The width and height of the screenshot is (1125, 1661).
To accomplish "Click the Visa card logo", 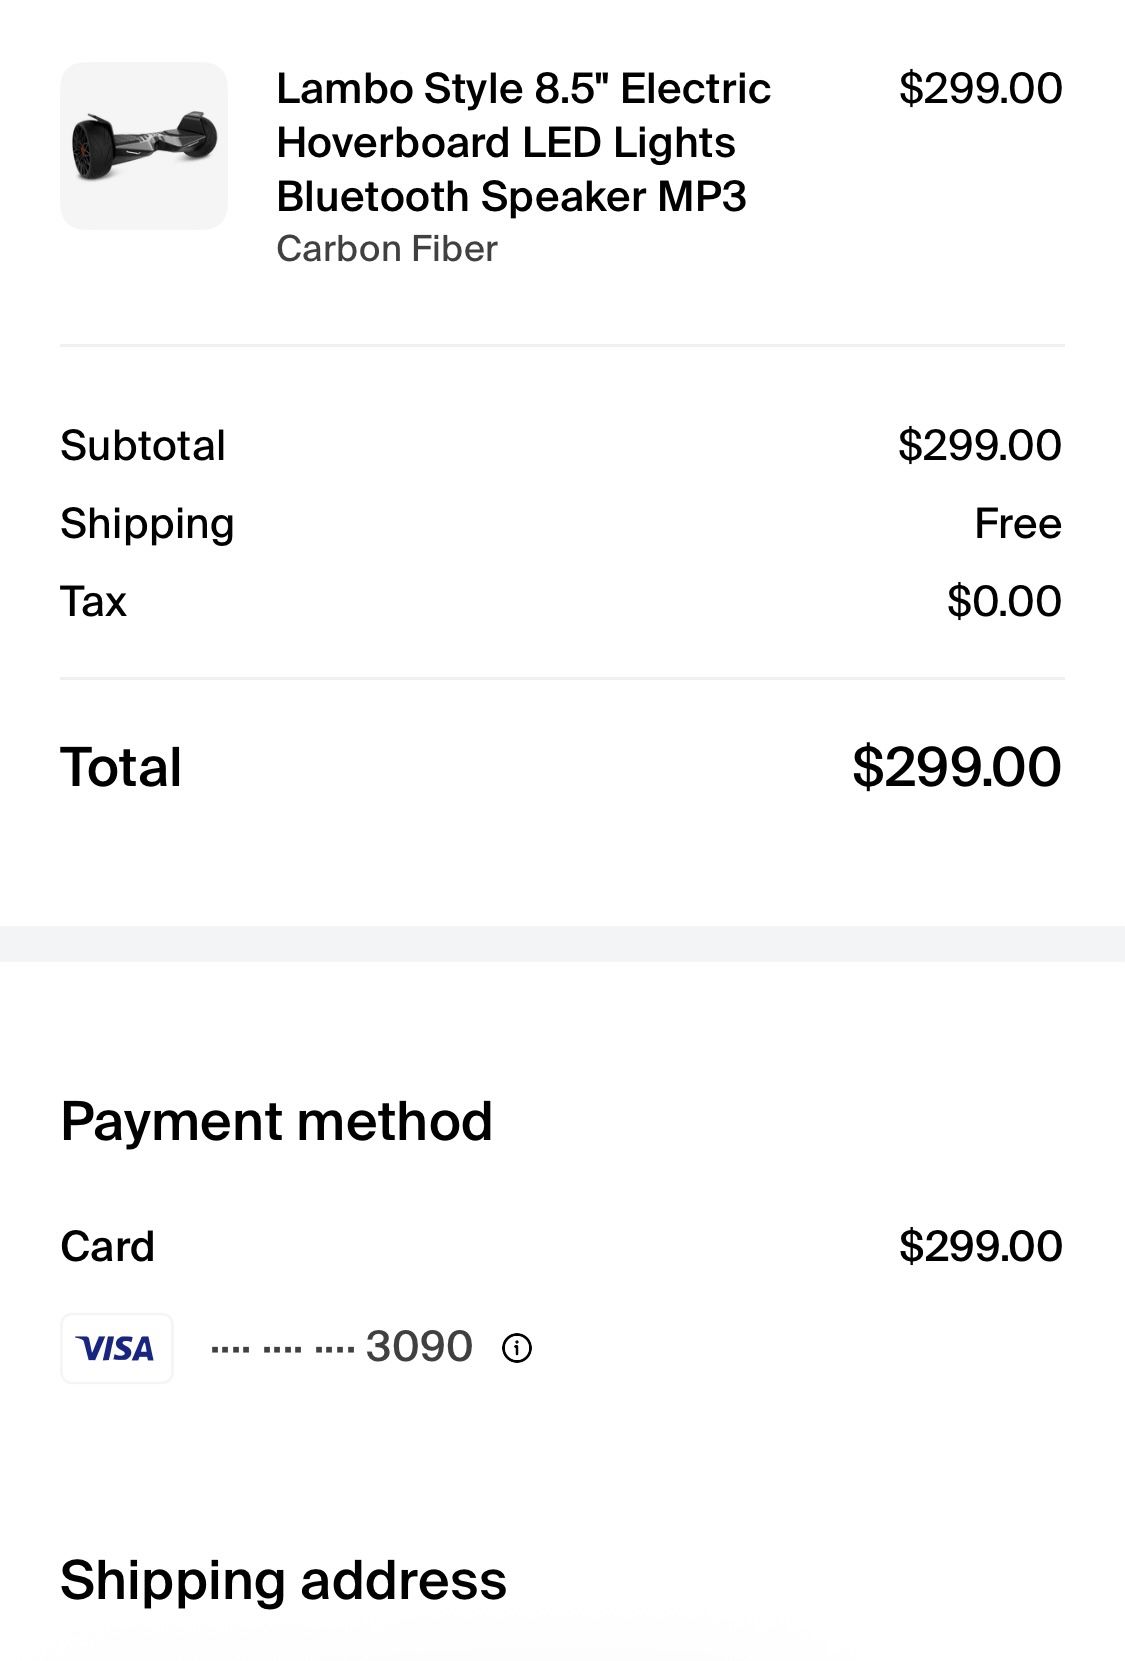I will click(117, 1348).
